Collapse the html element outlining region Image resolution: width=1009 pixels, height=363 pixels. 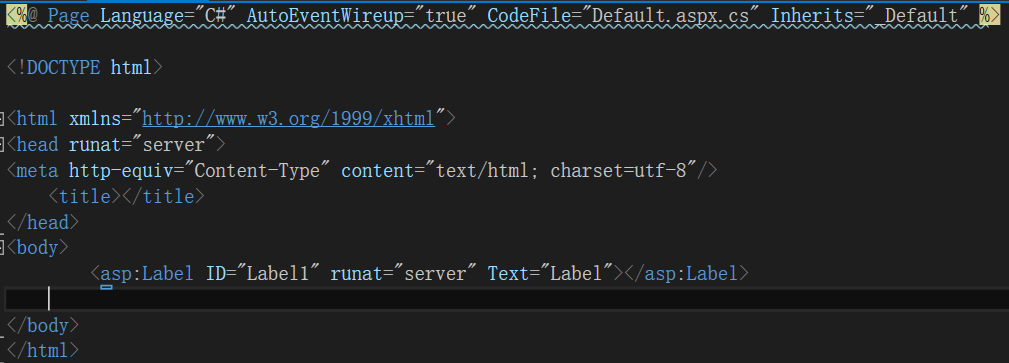[x=1, y=119]
